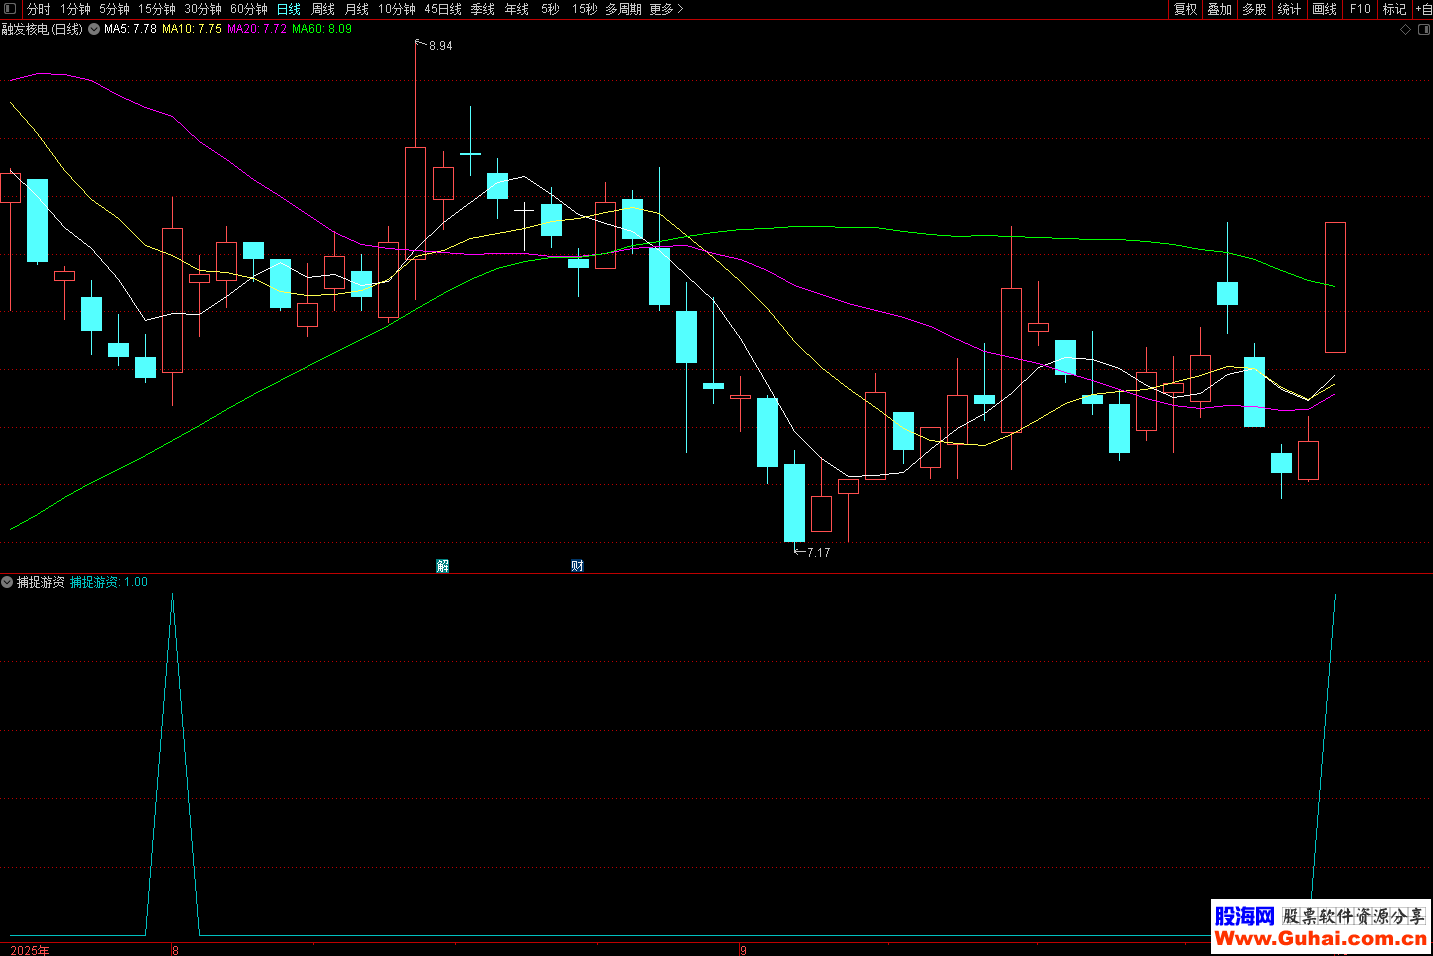The height and width of the screenshot is (956, 1433).
Task: Select the 60分钟 period tab
Action: pyautogui.click(x=249, y=9)
